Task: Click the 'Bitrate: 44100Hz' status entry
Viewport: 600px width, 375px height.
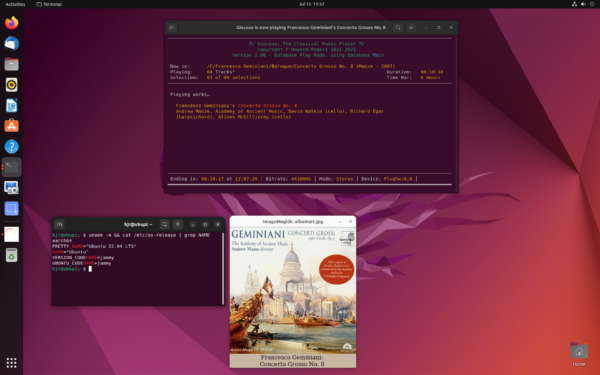Action: pyautogui.click(x=288, y=179)
